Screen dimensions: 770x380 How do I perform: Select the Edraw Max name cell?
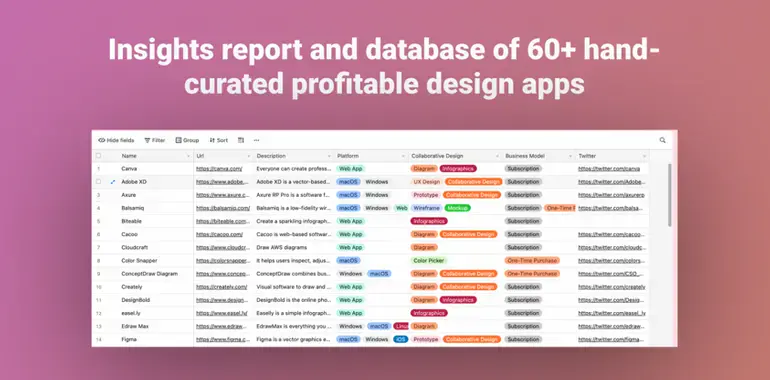[156, 326]
